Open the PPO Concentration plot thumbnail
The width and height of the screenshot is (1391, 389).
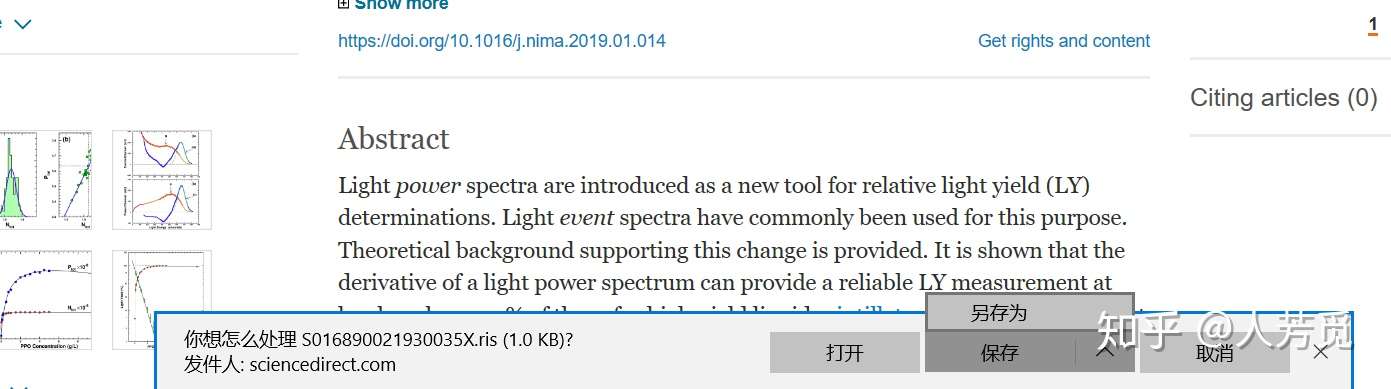point(46,299)
